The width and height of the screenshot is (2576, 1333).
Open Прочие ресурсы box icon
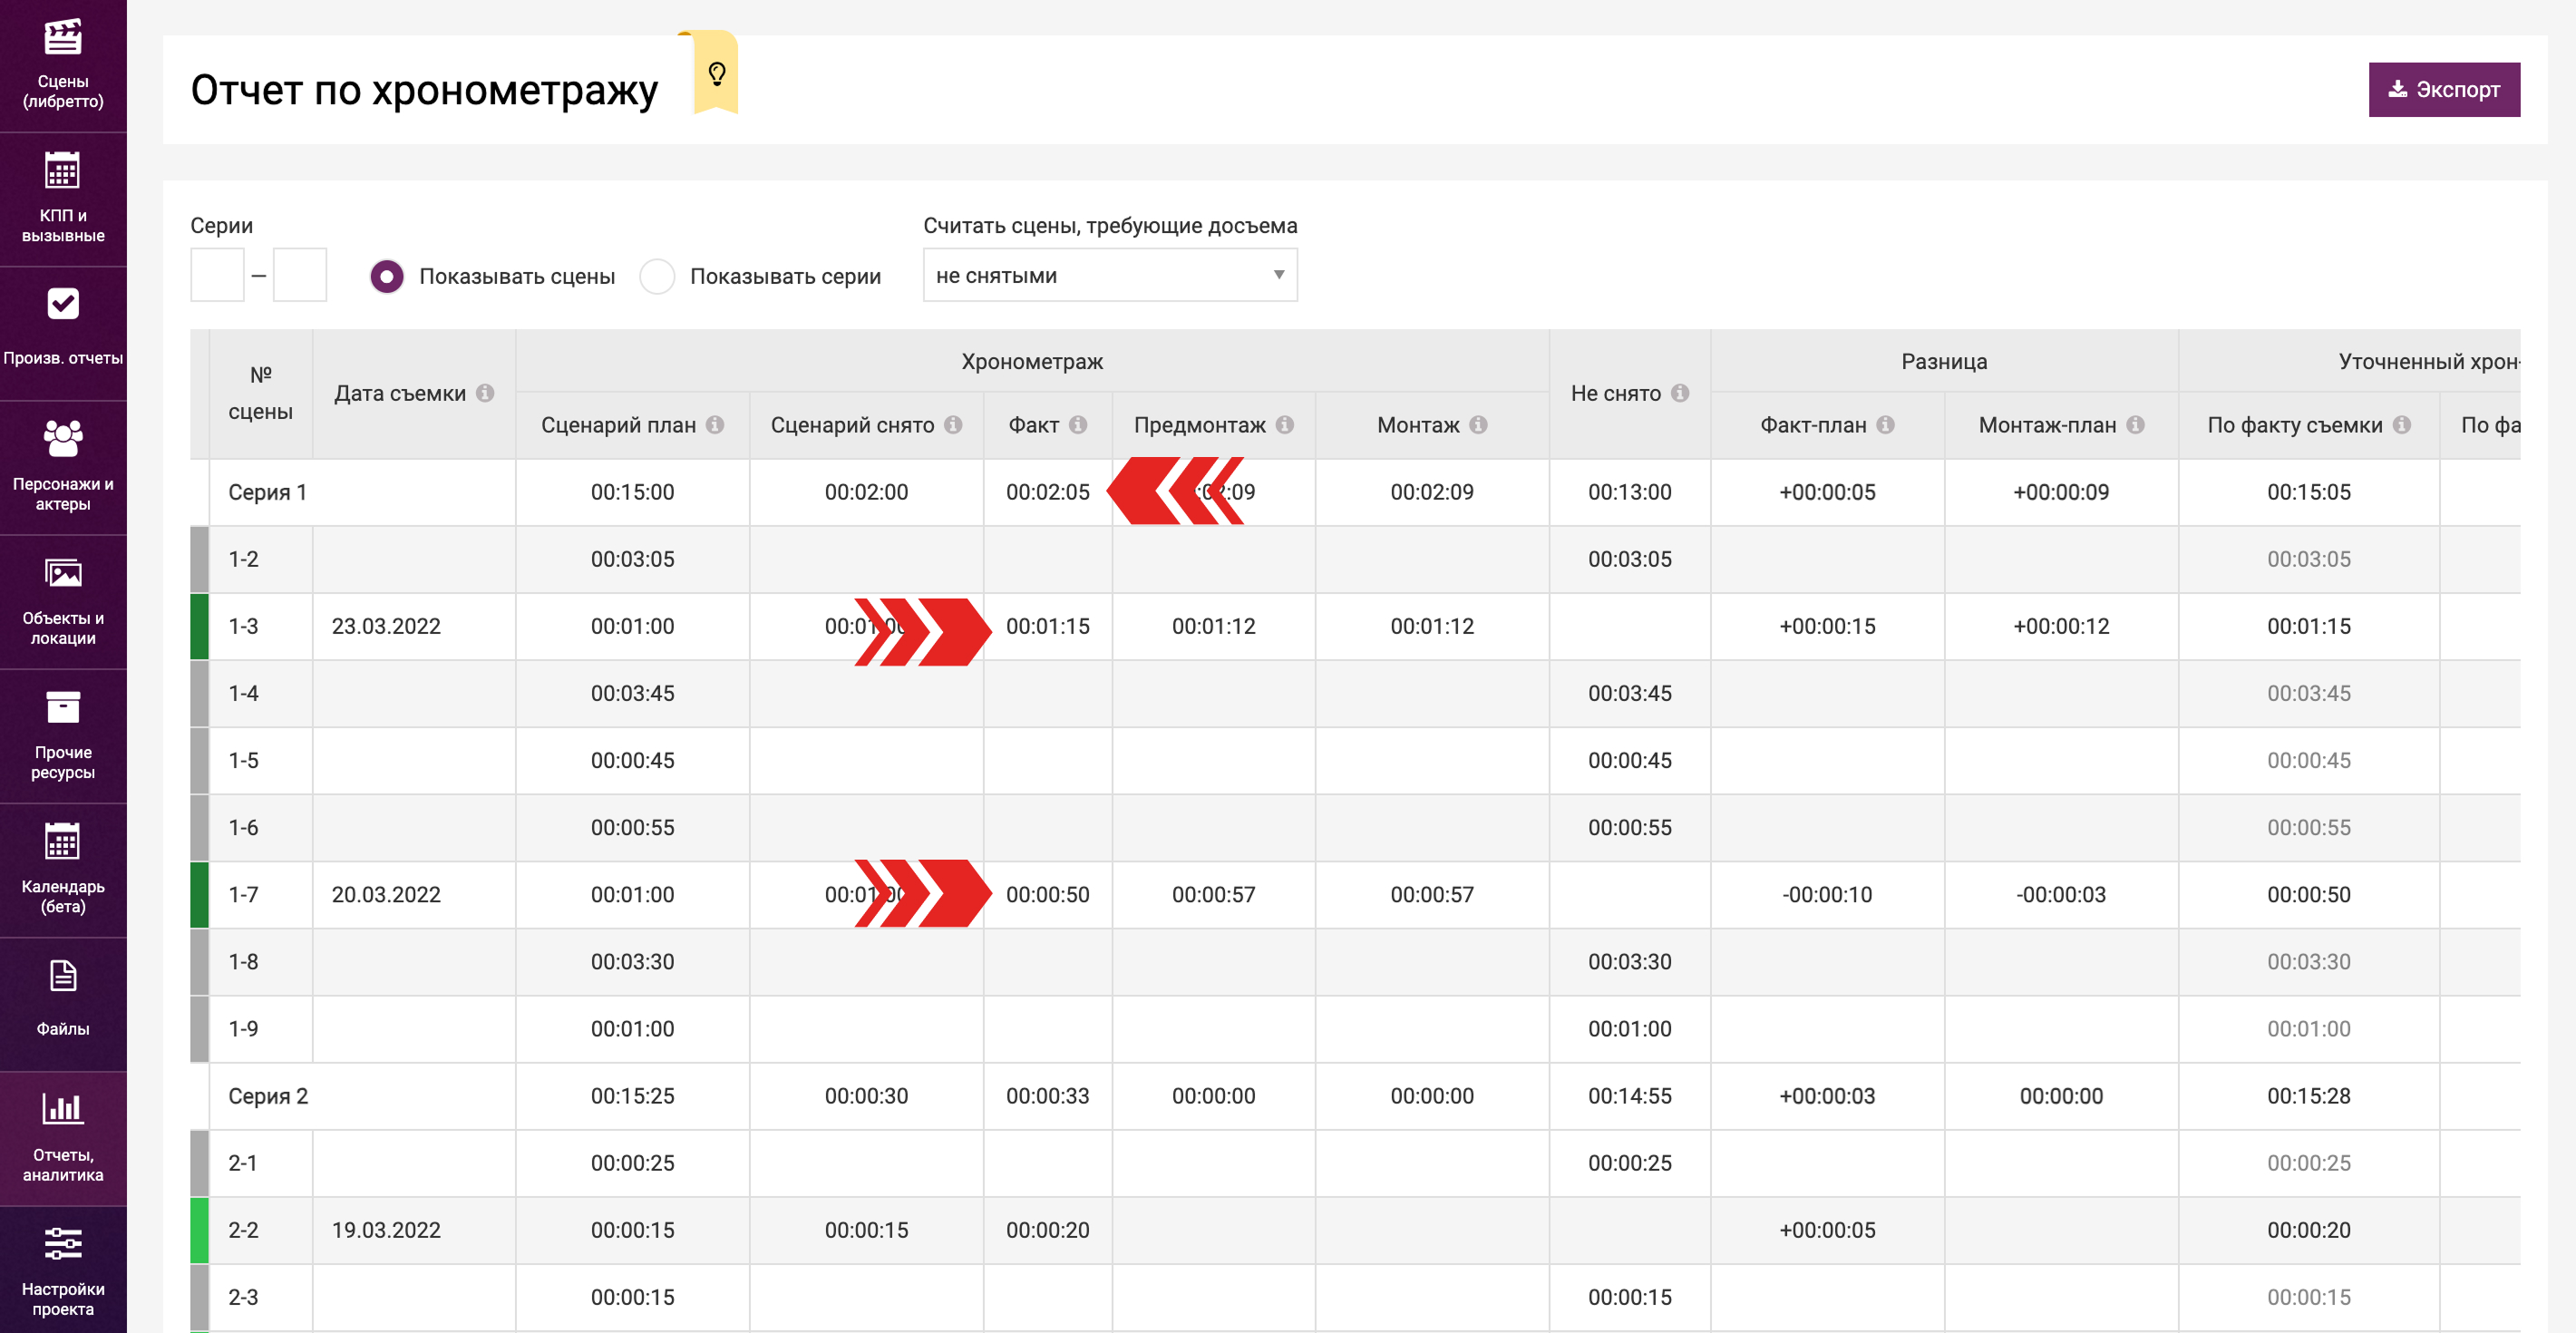tap(63, 709)
